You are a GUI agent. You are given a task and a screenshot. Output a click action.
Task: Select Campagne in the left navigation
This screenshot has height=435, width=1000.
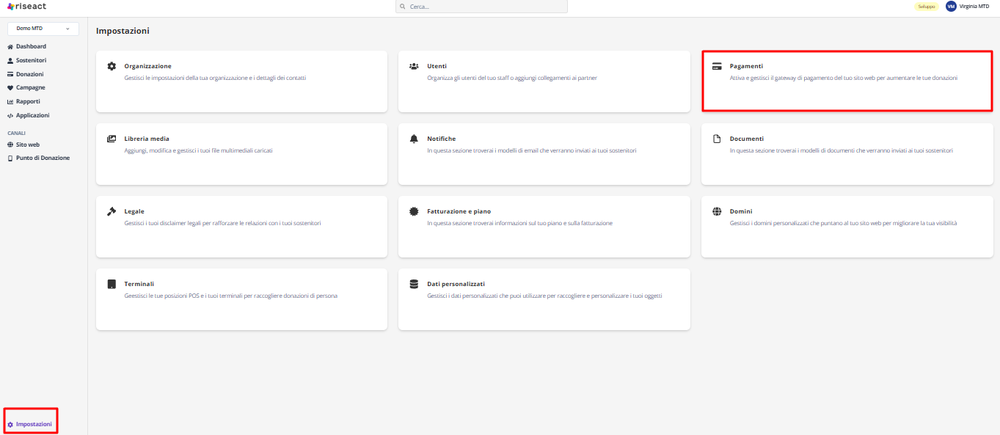click(x=30, y=88)
